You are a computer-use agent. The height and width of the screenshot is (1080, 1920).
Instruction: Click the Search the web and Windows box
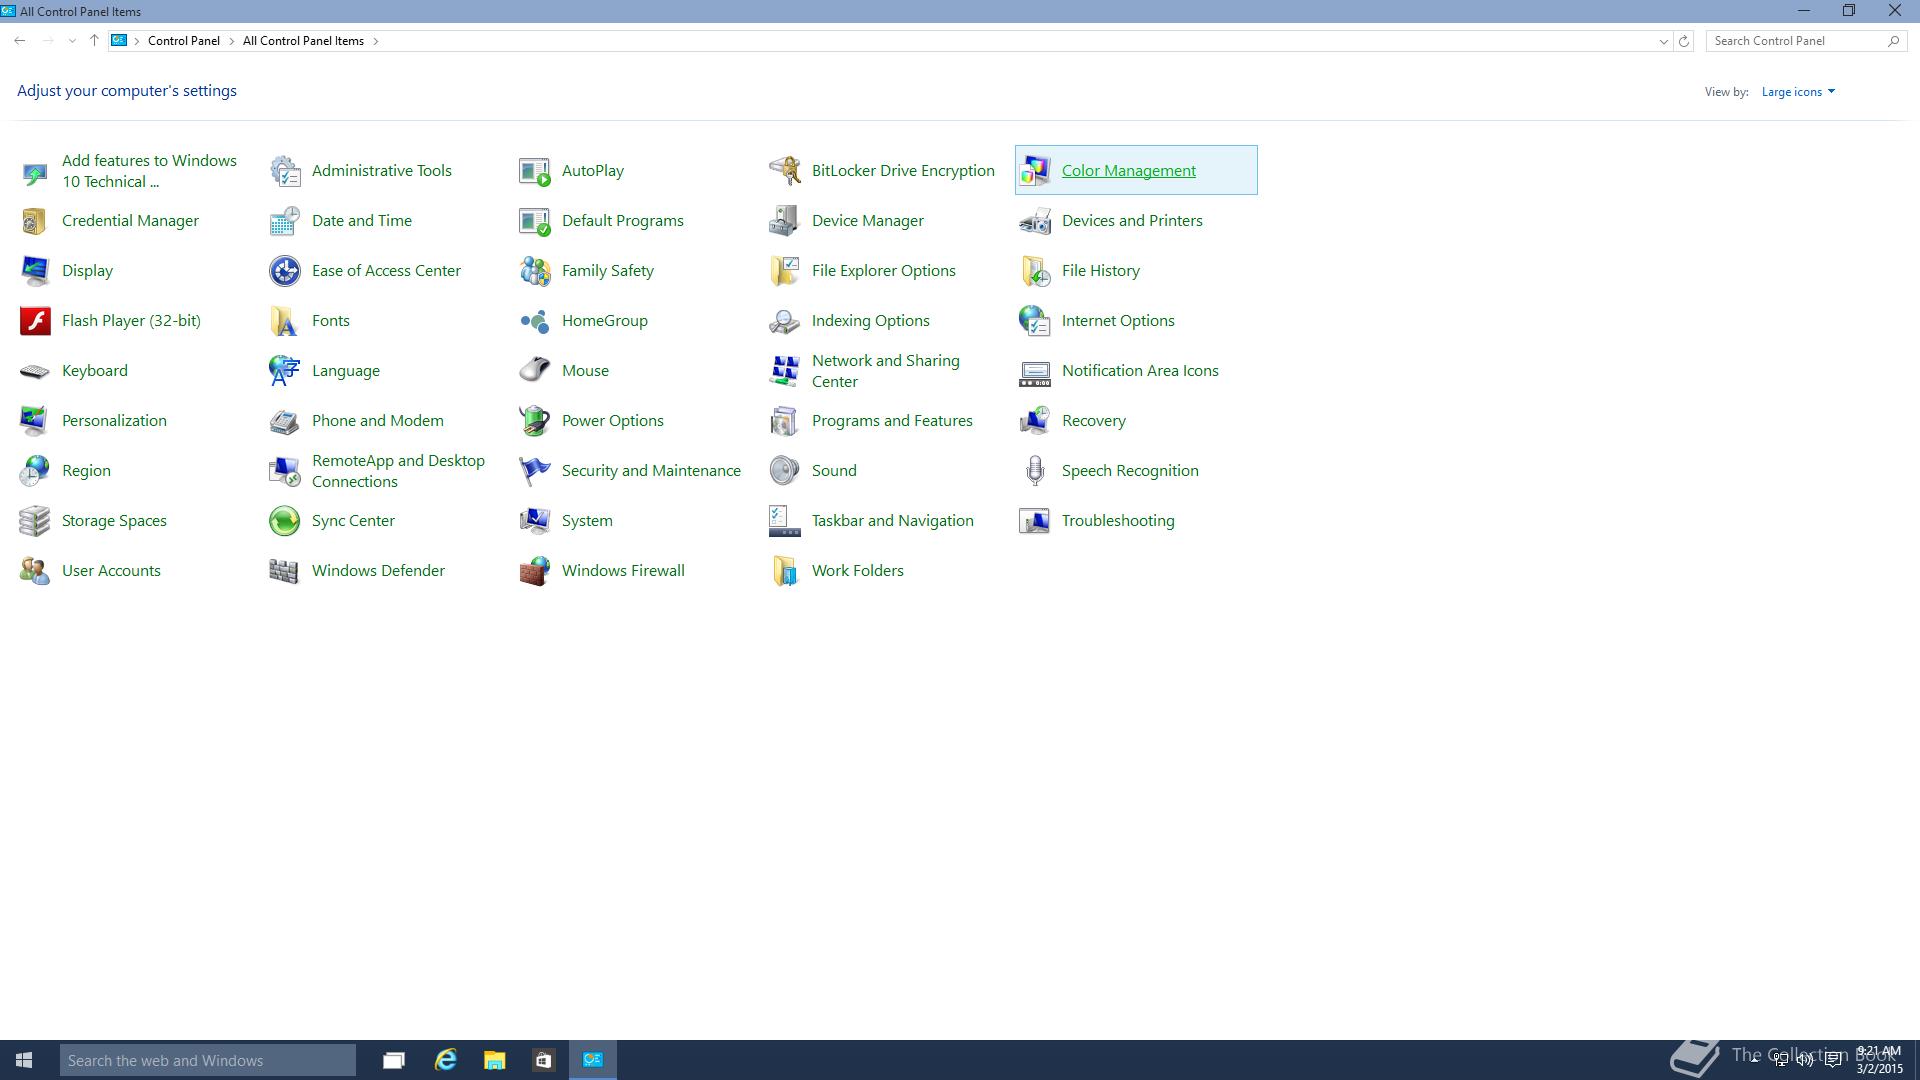click(208, 1060)
